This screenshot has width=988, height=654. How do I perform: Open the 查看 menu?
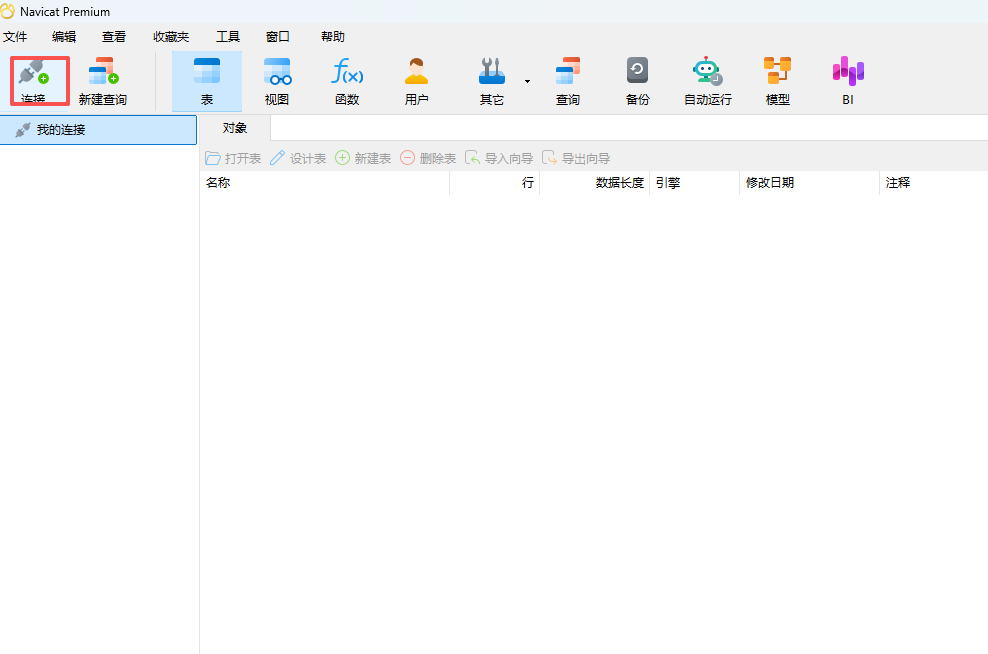click(x=114, y=37)
